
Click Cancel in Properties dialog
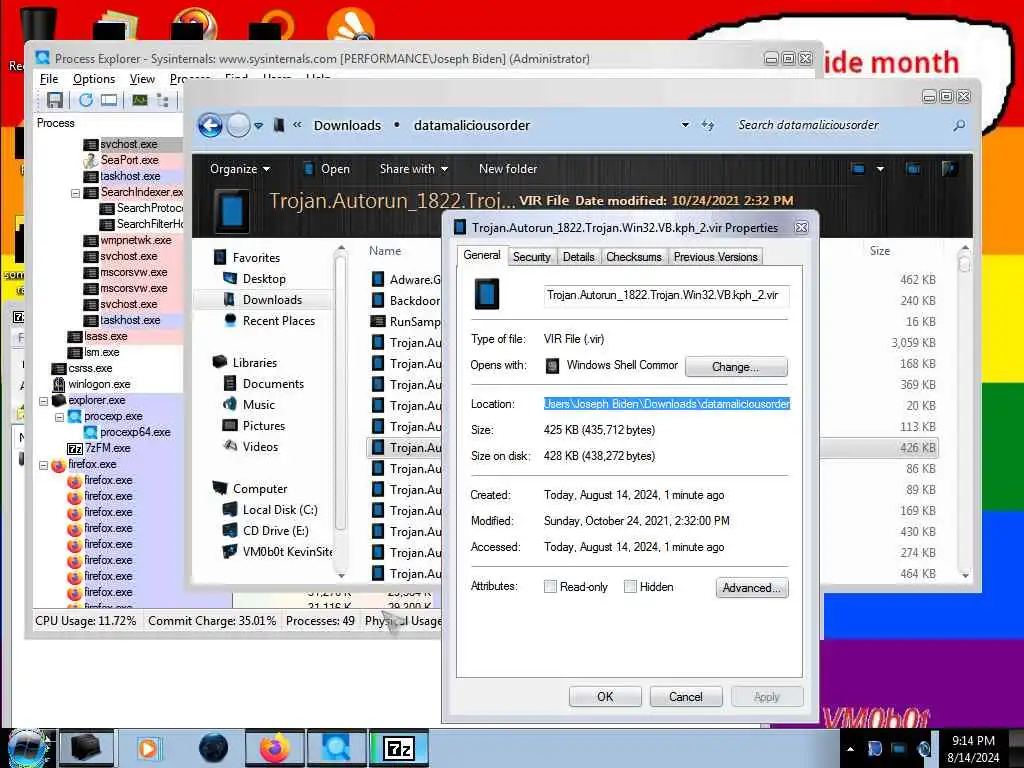tap(686, 697)
